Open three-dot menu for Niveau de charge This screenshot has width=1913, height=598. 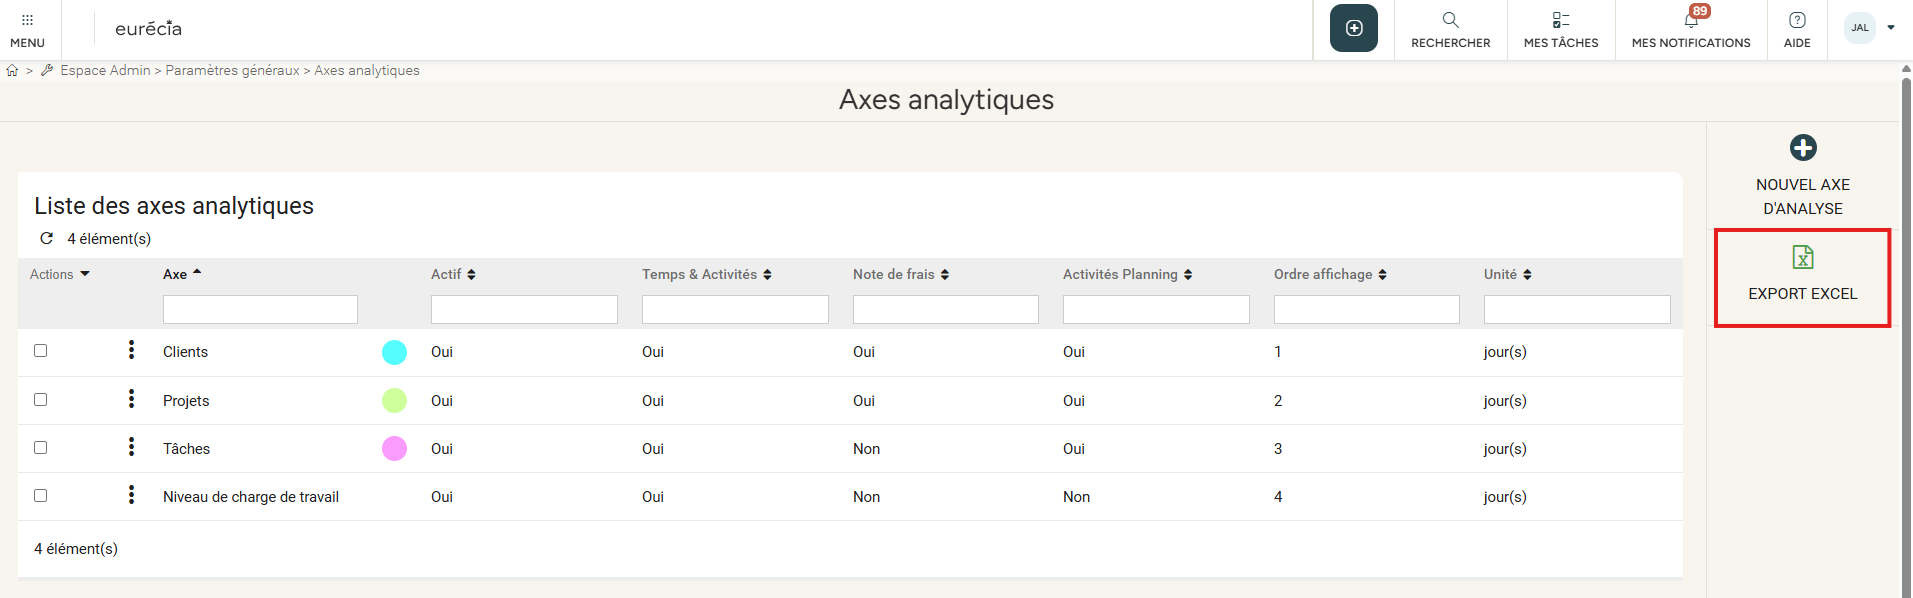[131, 495]
